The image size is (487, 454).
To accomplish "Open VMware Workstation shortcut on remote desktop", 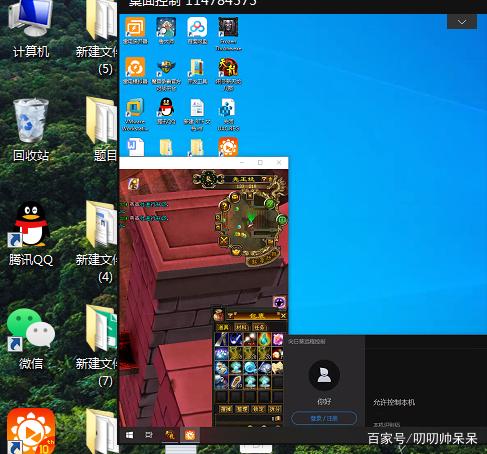I will coord(135,114).
